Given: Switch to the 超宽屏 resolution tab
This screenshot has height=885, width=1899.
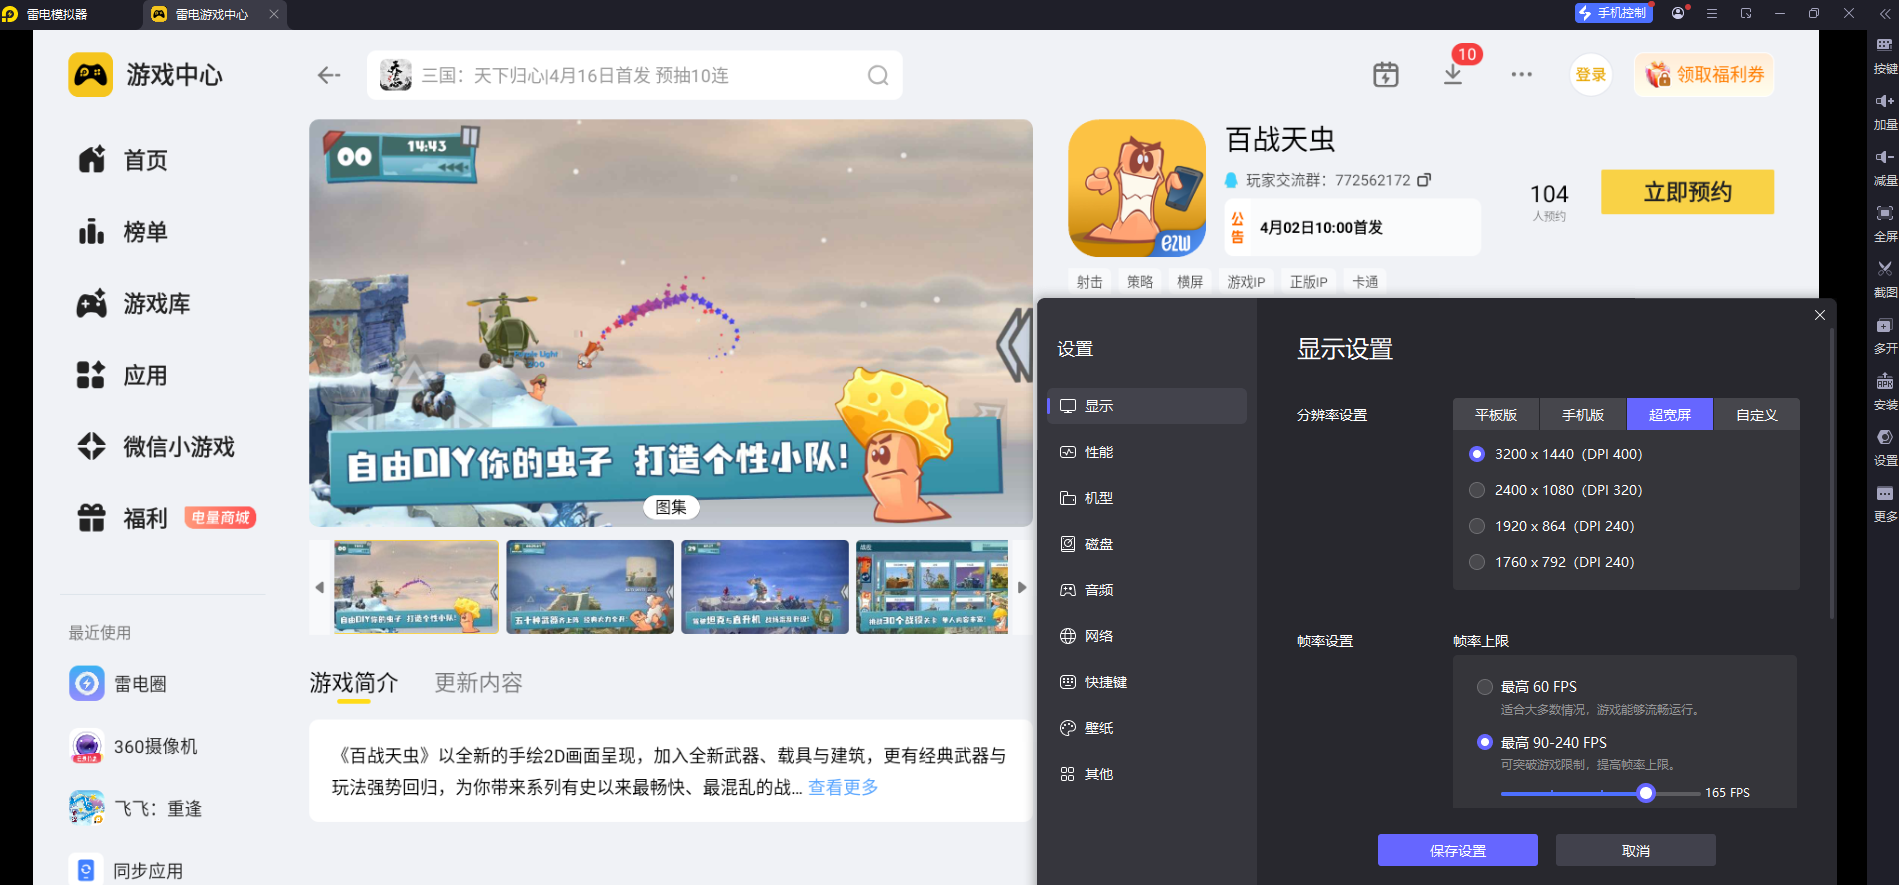Looking at the screenshot, I should pyautogui.click(x=1670, y=415).
